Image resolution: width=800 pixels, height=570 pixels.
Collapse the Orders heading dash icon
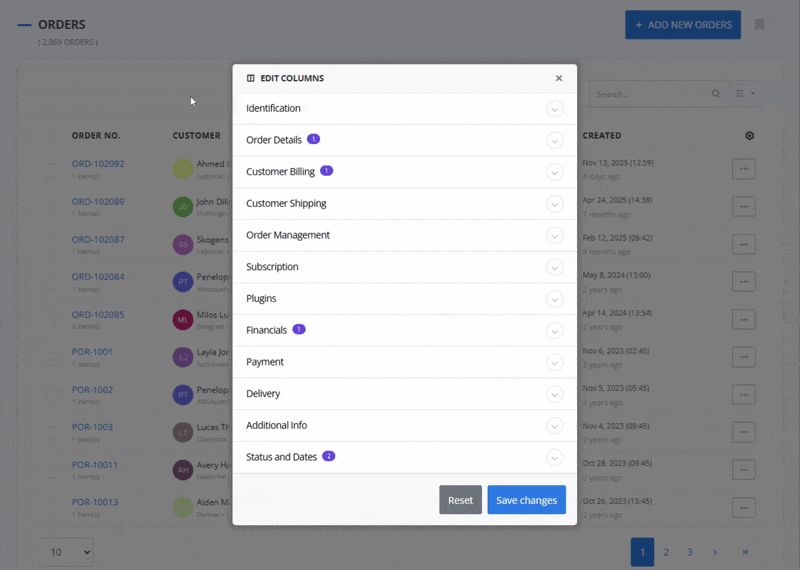click(24, 24)
